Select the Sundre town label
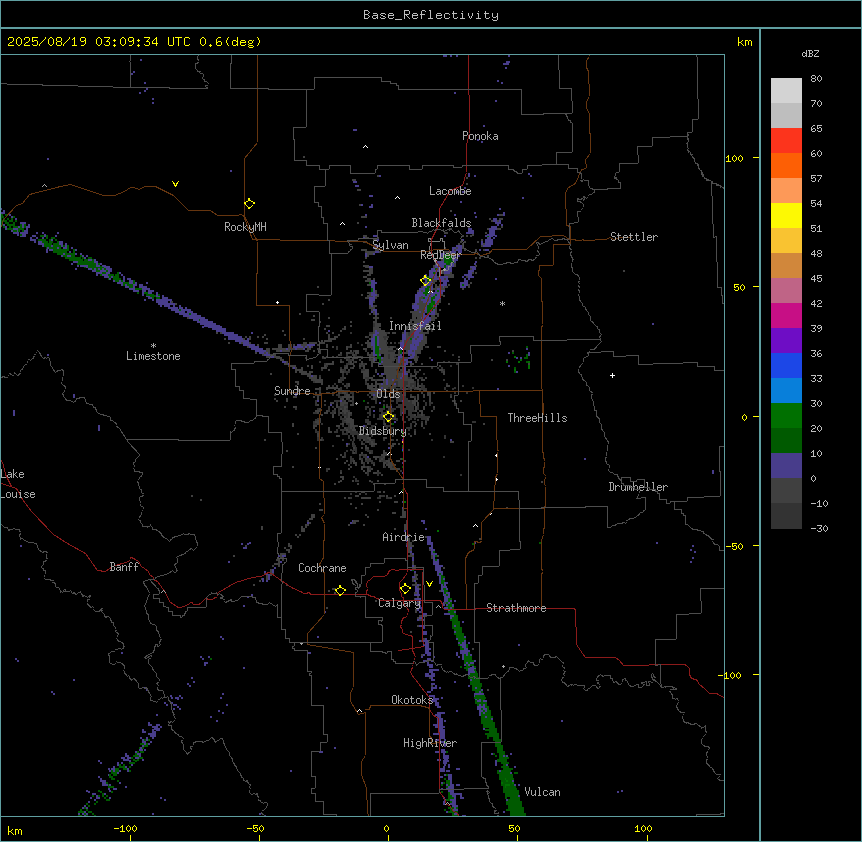 [292, 391]
